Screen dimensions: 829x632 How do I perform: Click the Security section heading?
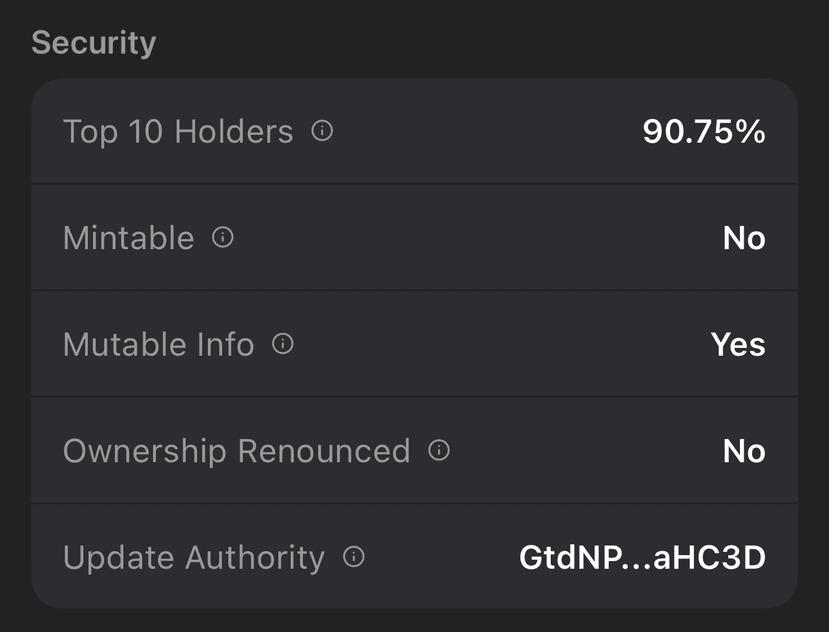(x=94, y=43)
